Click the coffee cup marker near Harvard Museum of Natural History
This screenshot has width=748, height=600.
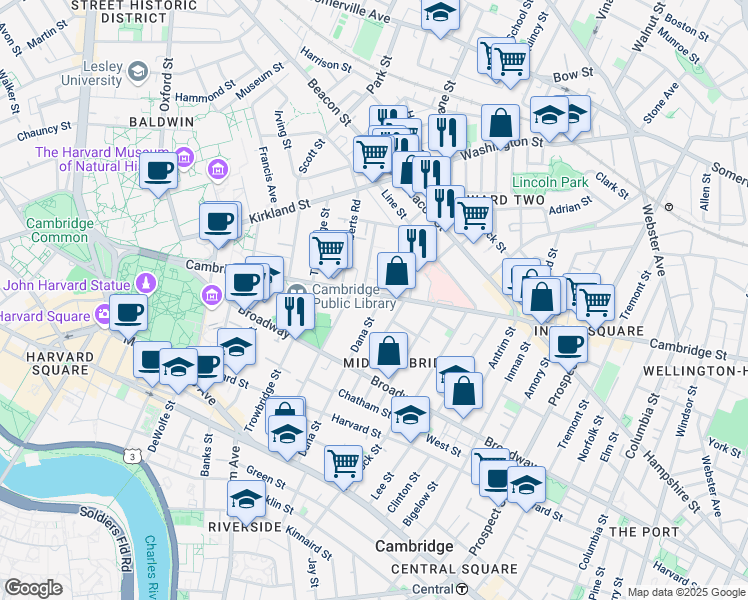tap(159, 175)
